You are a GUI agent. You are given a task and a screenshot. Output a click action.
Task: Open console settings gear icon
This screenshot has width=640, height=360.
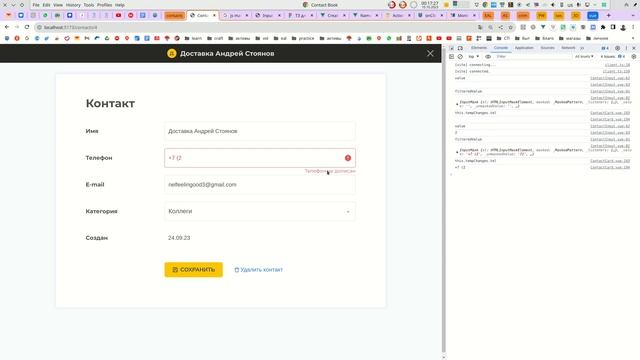coord(634,57)
